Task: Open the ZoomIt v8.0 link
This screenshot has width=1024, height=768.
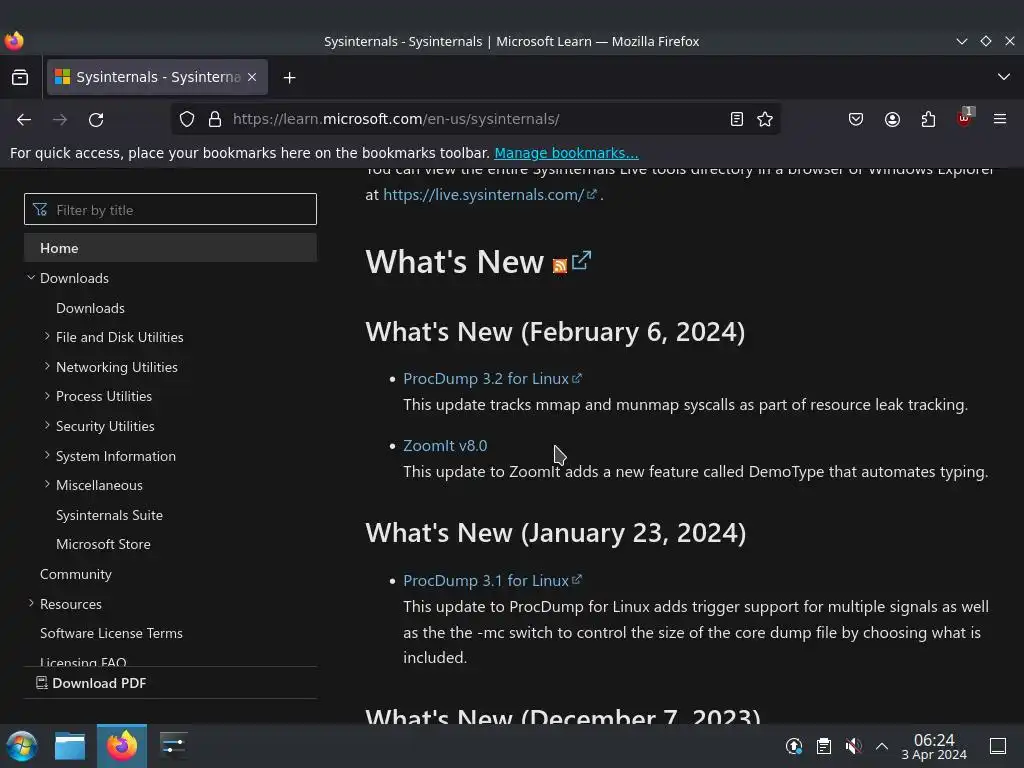Action: pos(445,445)
